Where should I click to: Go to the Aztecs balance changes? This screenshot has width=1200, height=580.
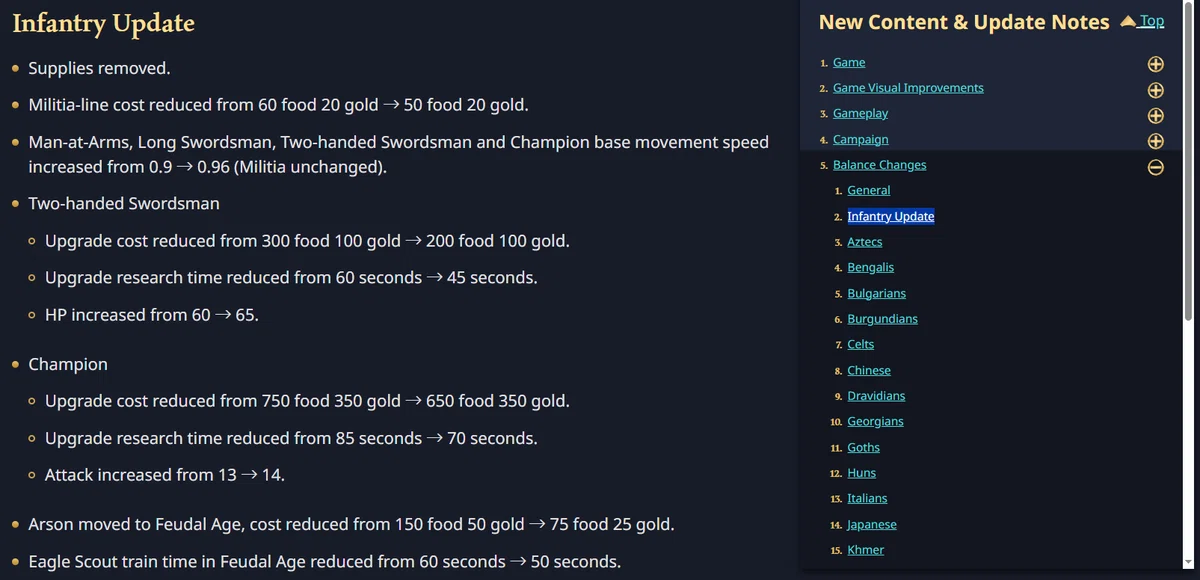tap(864, 242)
